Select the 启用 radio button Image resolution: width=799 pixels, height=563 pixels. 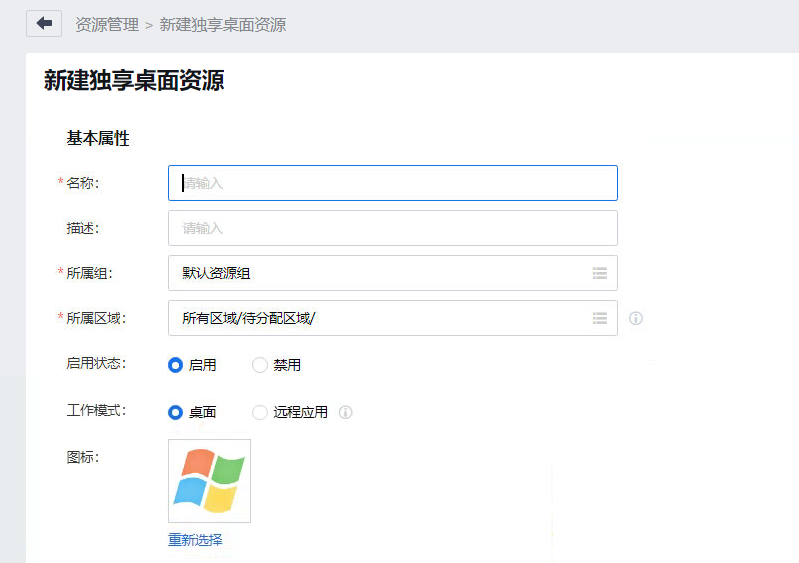click(x=176, y=365)
